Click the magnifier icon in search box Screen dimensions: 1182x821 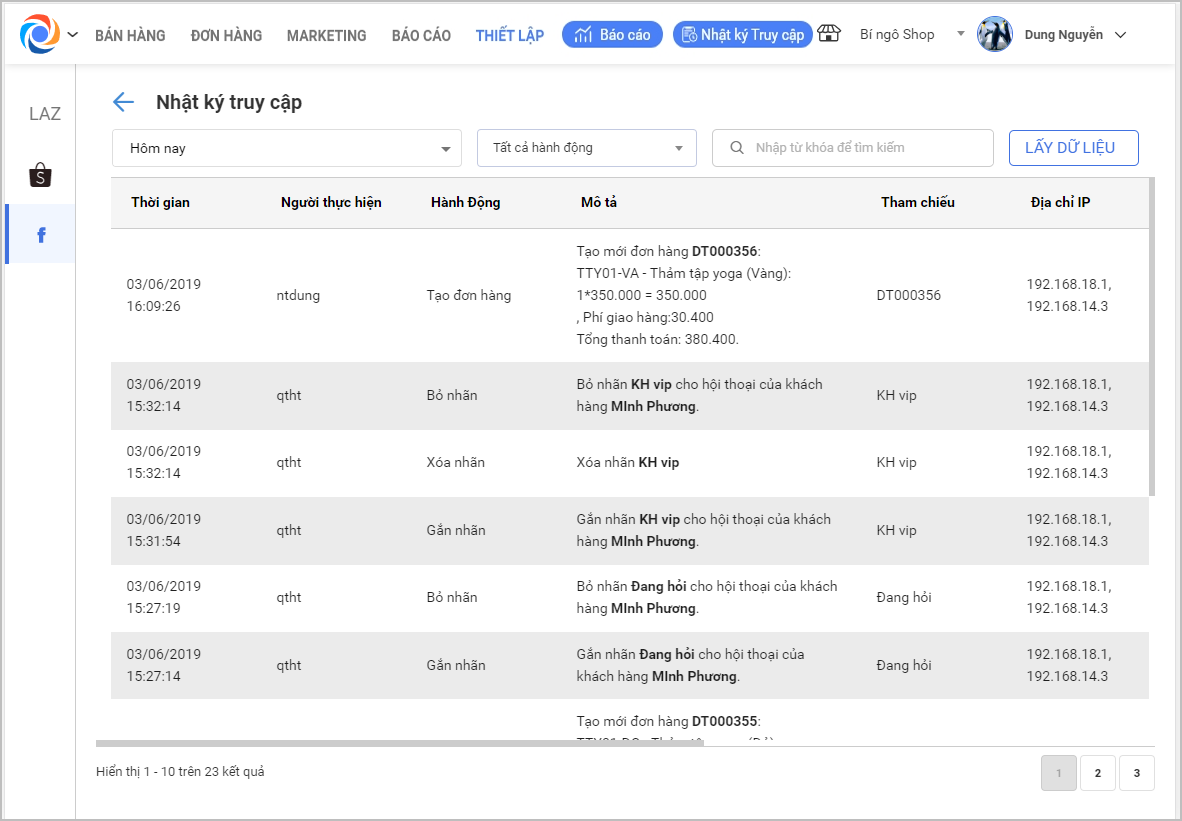coord(737,148)
